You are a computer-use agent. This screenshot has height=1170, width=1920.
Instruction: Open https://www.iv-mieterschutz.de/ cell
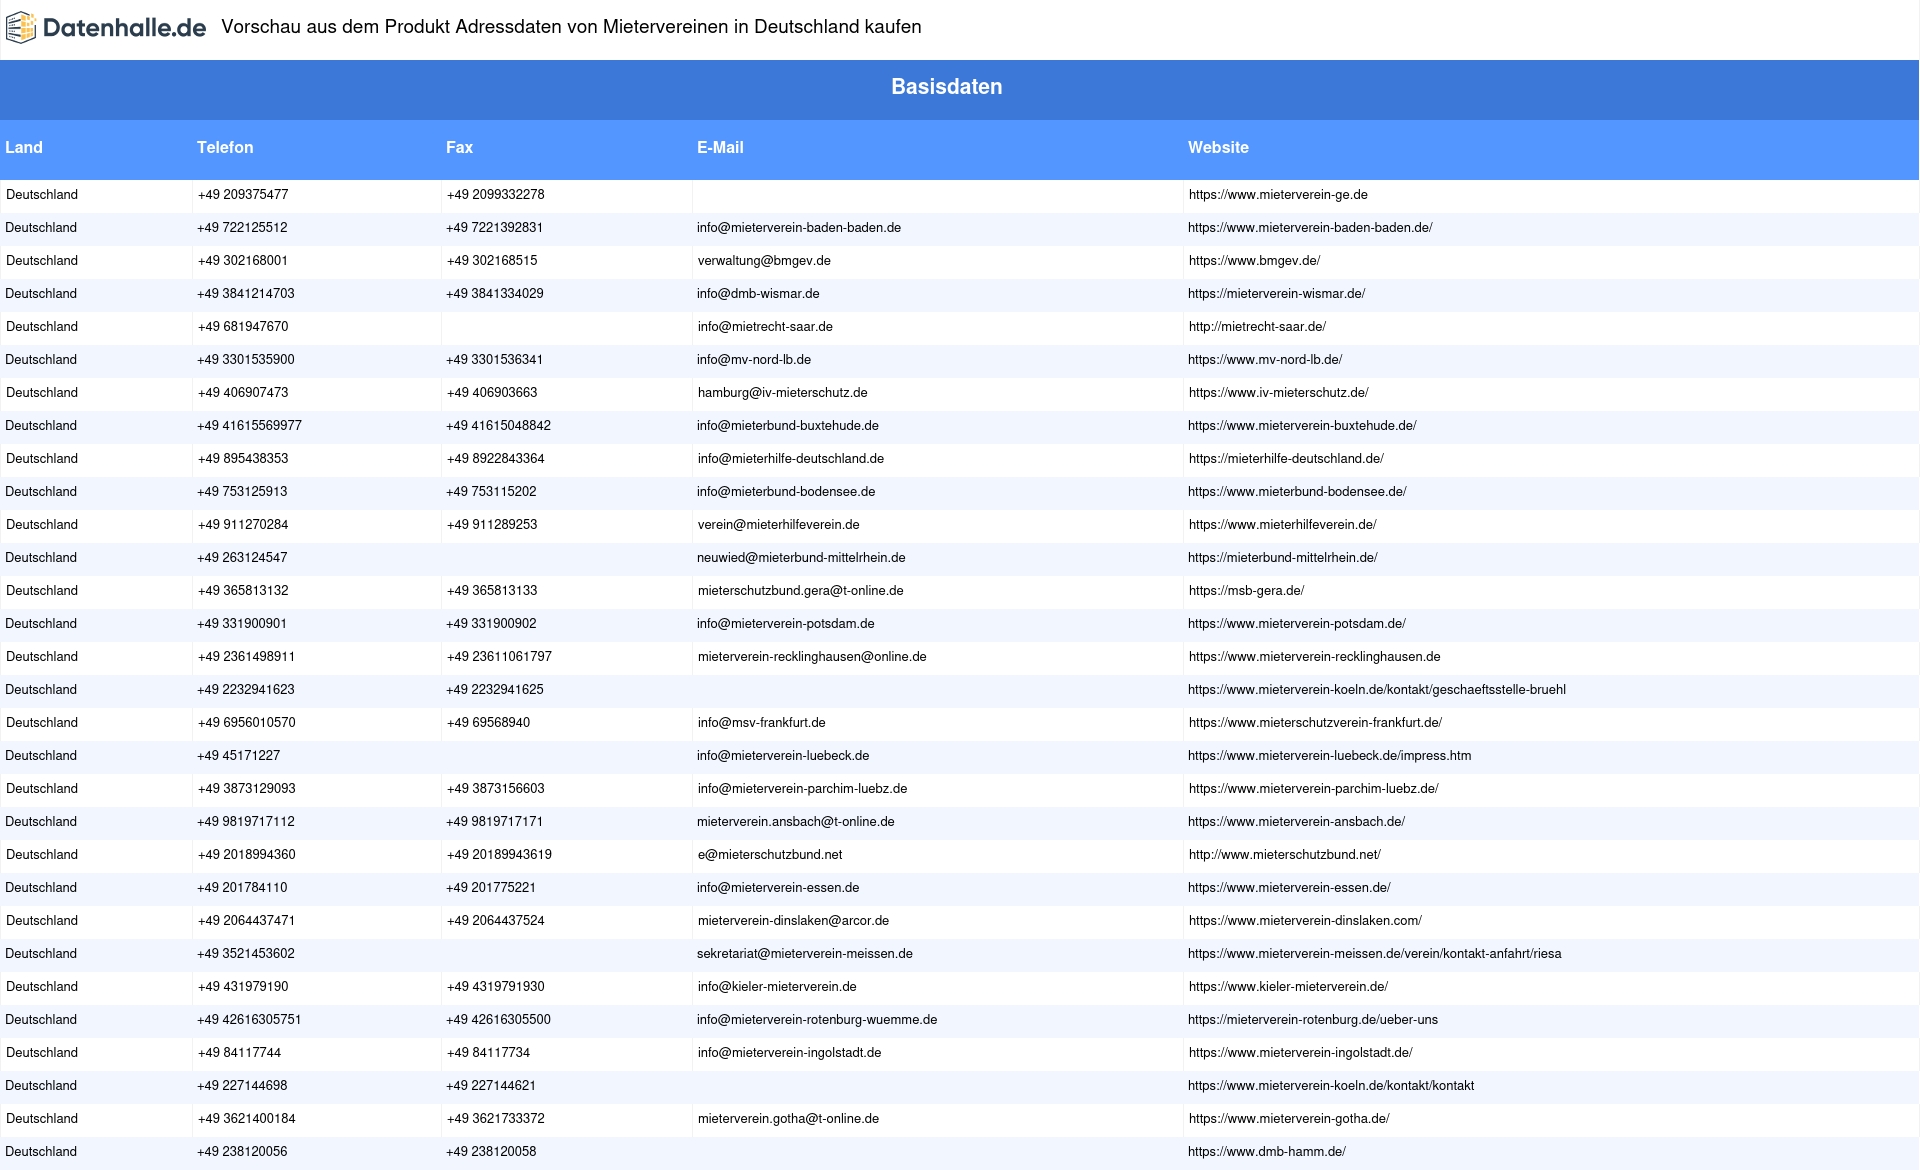1279,393
